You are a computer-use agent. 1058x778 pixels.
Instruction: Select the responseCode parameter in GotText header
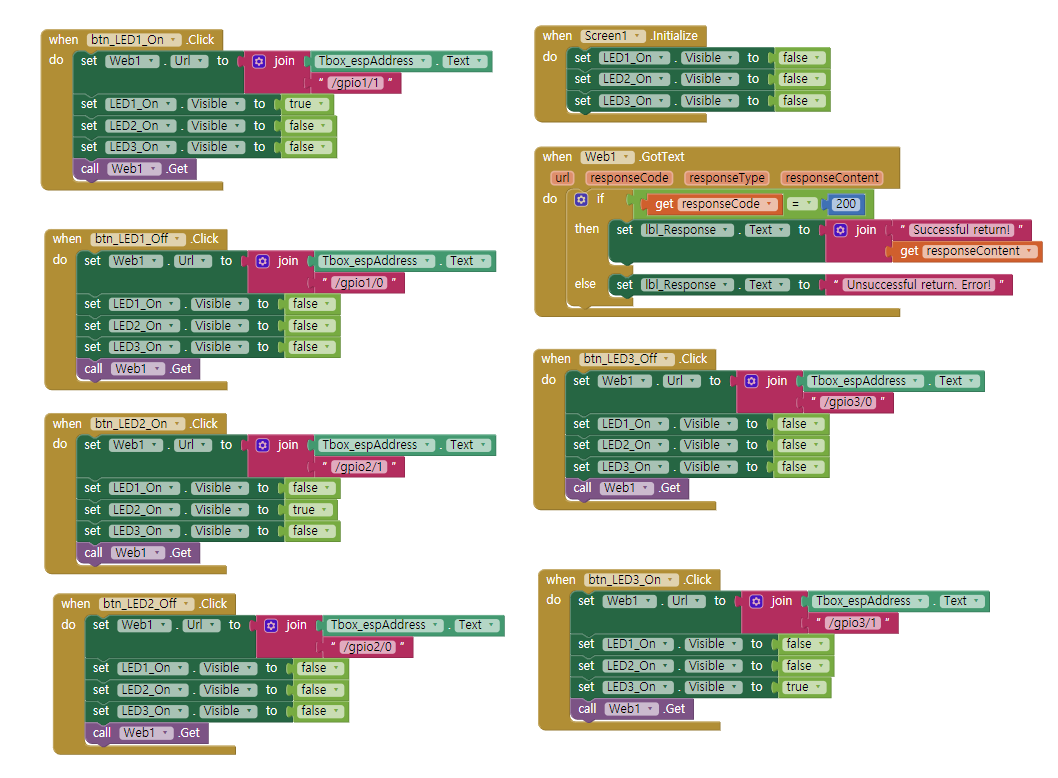point(628,178)
